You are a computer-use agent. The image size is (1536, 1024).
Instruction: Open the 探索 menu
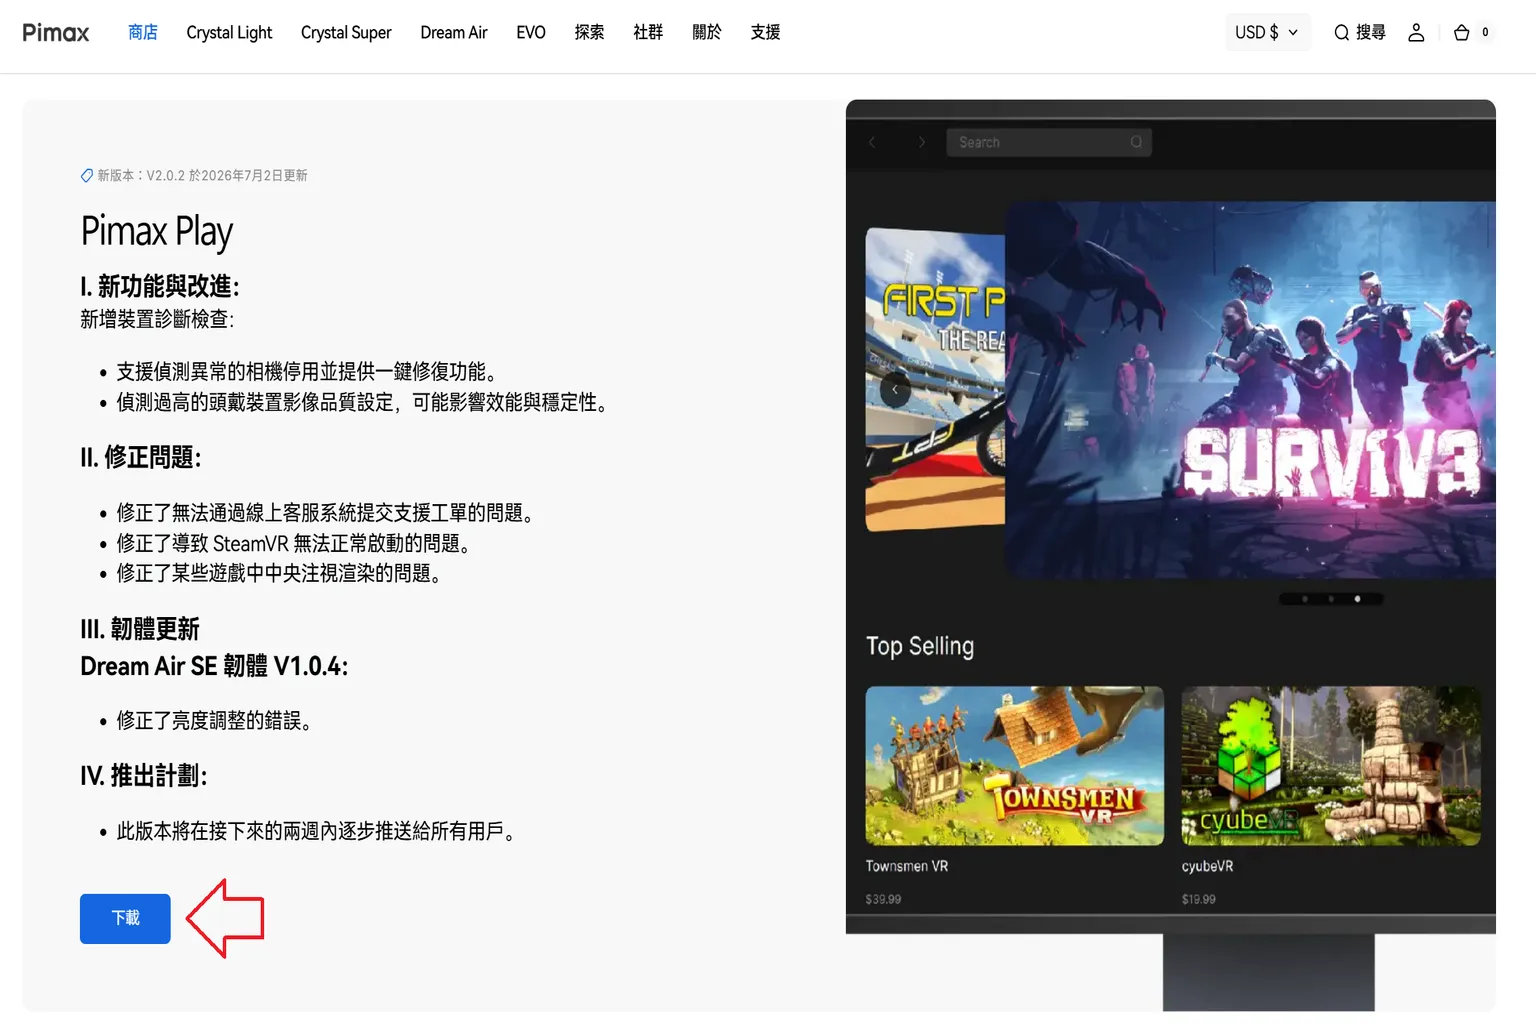[589, 32]
